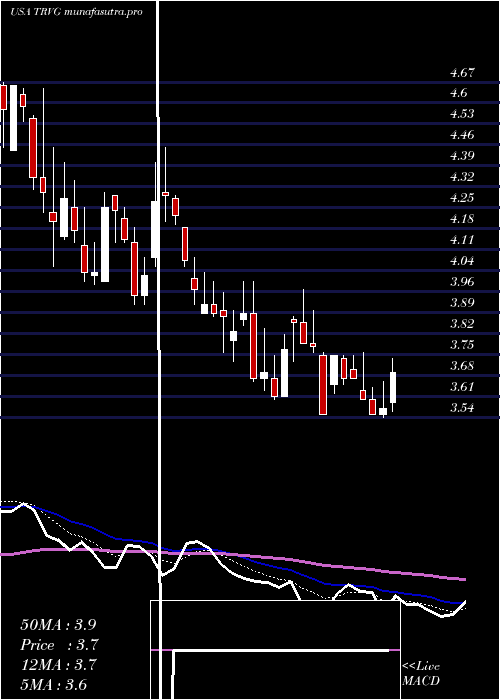Select the 4.11 price axis label
The height and width of the screenshot is (700, 500).
[x=463, y=240]
